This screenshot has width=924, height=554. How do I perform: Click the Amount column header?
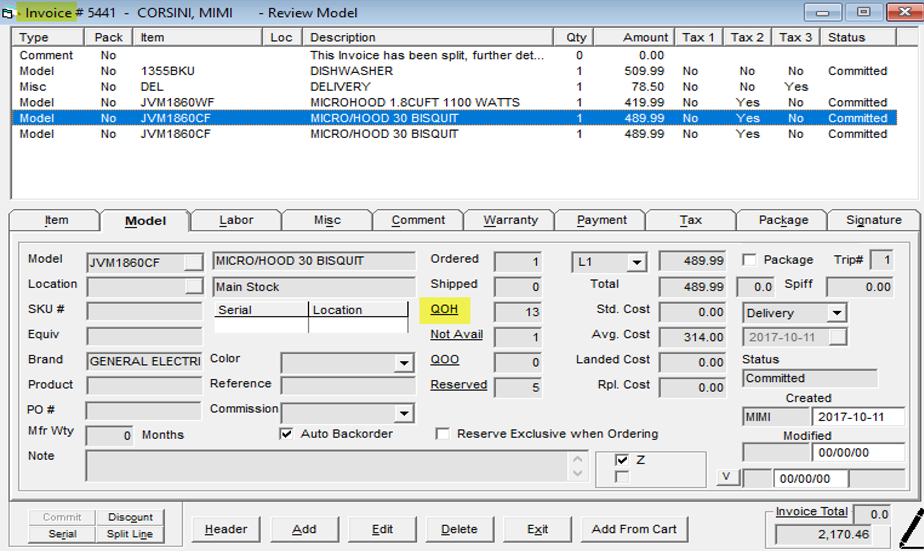[x=633, y=37]
